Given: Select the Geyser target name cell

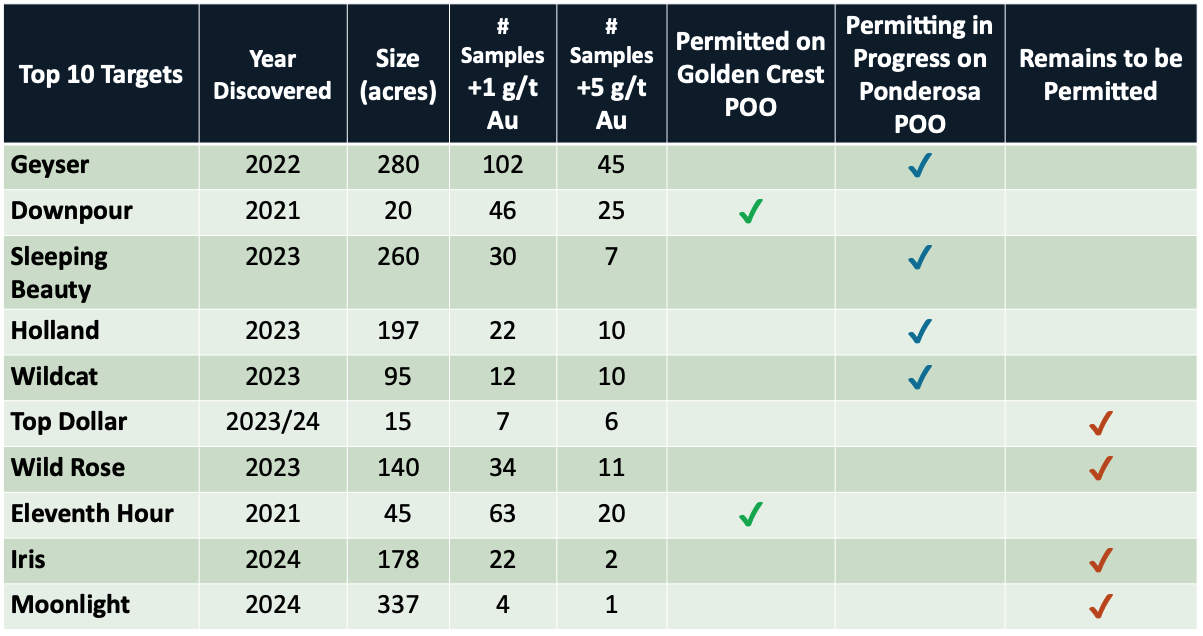Looking at the screenshot, I should coord(50,166).
